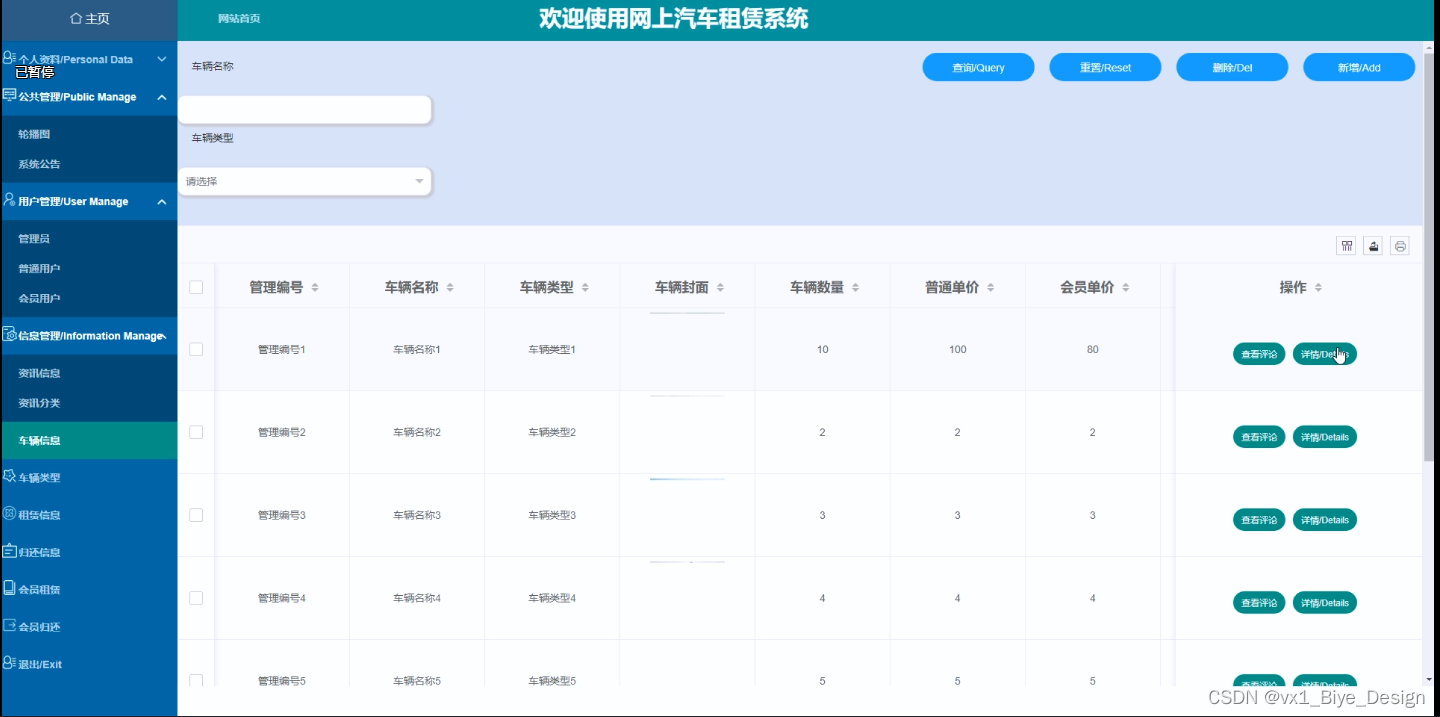Open 轮播图 in the sidebar
The height and width of the screenshot is (717, 1440).
34,134
